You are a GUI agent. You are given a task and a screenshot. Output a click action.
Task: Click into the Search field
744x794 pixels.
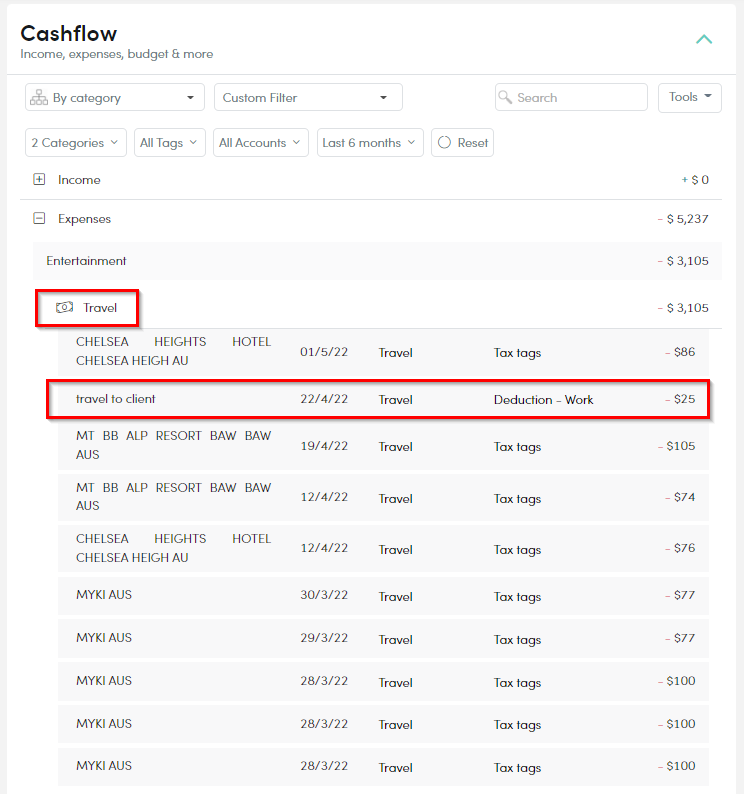click(571, 97)
